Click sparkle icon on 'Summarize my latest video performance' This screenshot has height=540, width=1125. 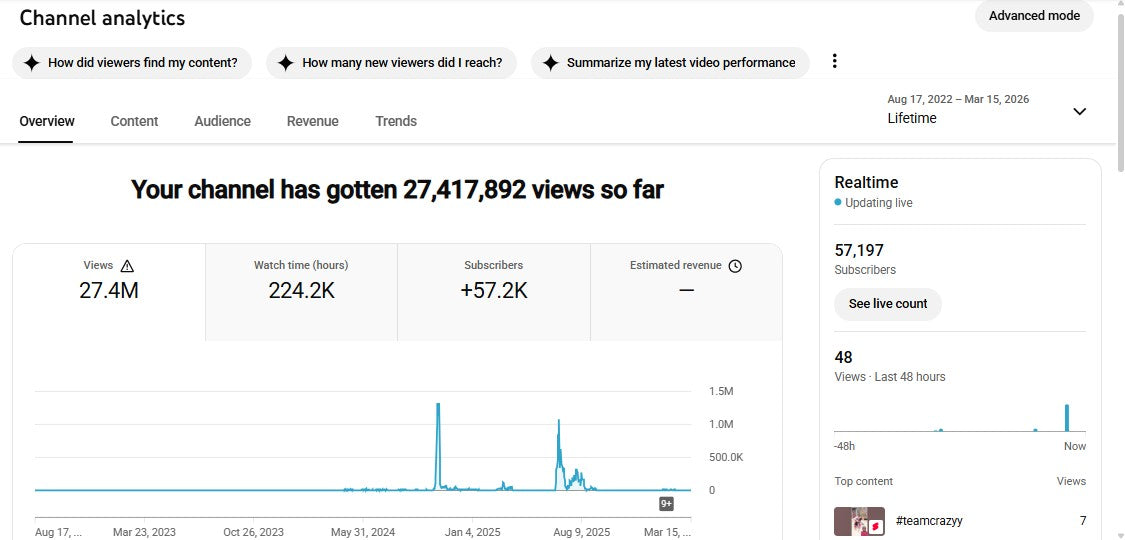pyautogui.click(x=550, y=63)
